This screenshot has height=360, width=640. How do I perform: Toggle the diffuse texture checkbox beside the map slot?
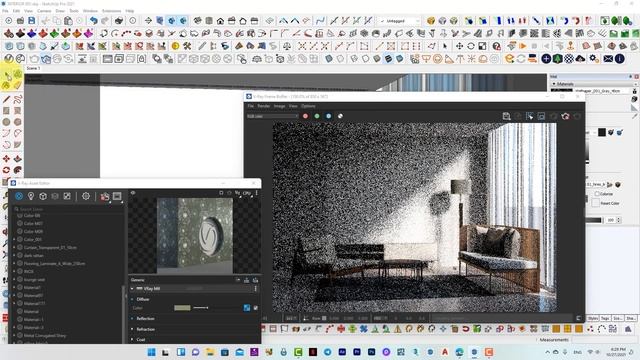click(x=256, y=308)
